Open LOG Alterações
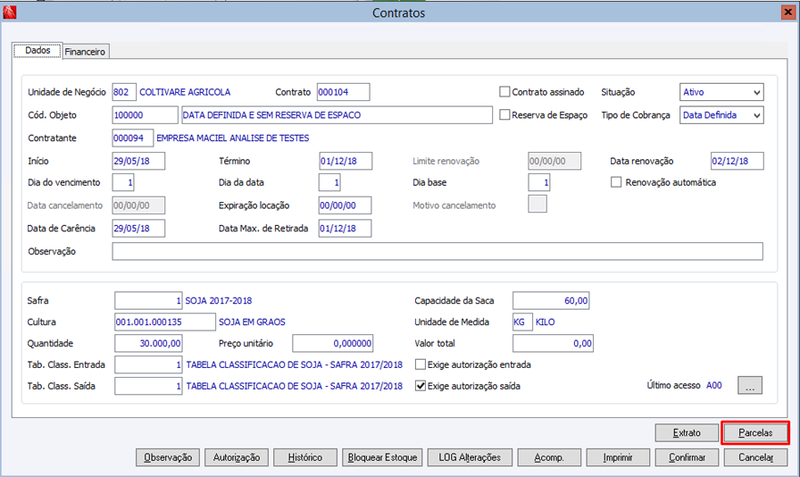This screenshot has width=800, height=477. tap(469, 458)
